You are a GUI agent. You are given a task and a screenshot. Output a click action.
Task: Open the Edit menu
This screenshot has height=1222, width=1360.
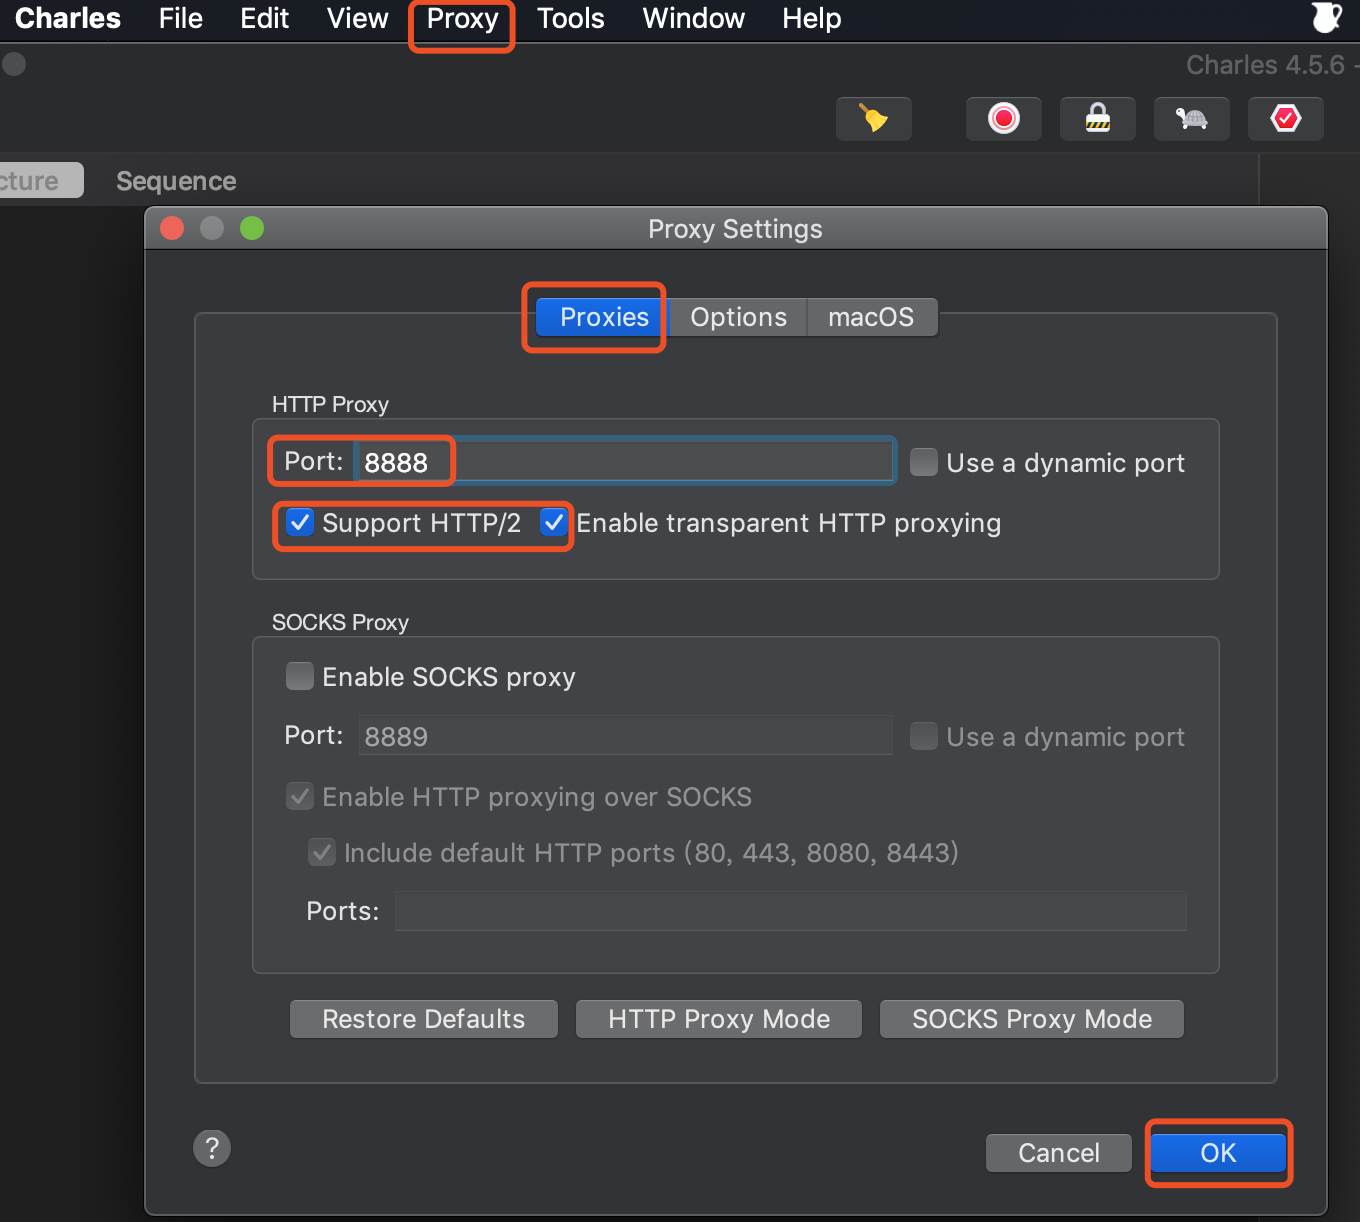[265, 18]
